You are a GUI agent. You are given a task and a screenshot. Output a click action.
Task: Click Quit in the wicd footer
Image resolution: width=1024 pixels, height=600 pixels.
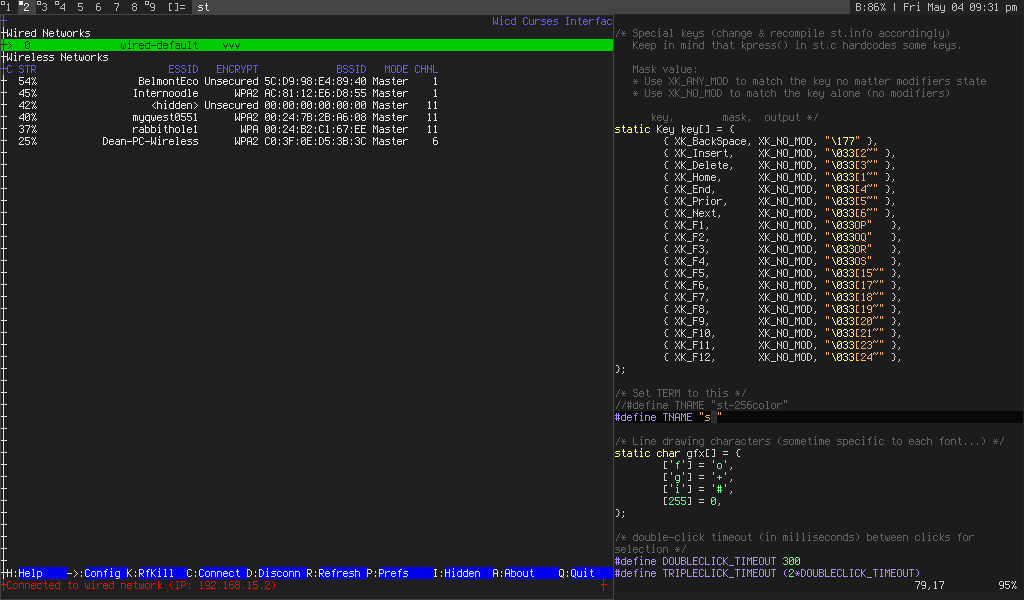(x=576, y=573)
